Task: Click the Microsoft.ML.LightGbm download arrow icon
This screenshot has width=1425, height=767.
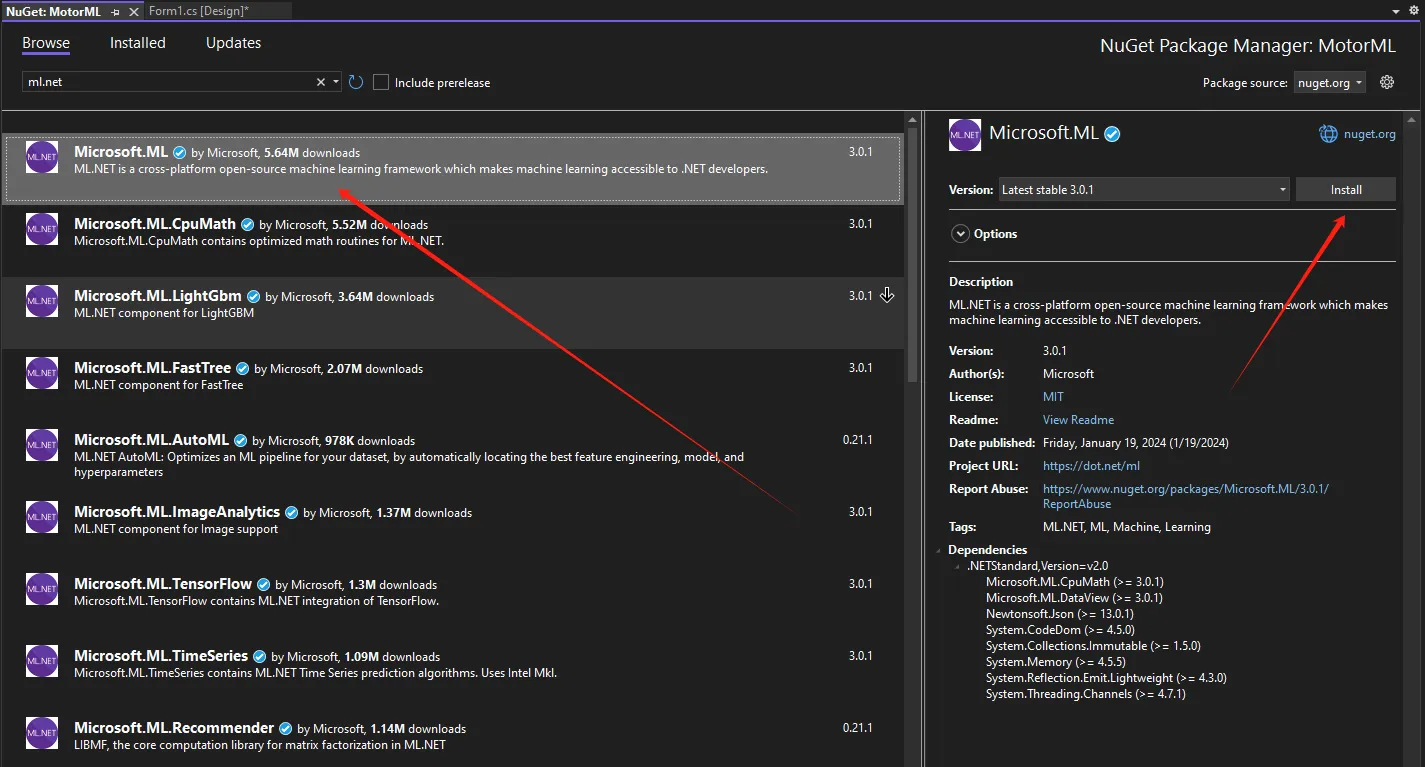Action: 887,295
